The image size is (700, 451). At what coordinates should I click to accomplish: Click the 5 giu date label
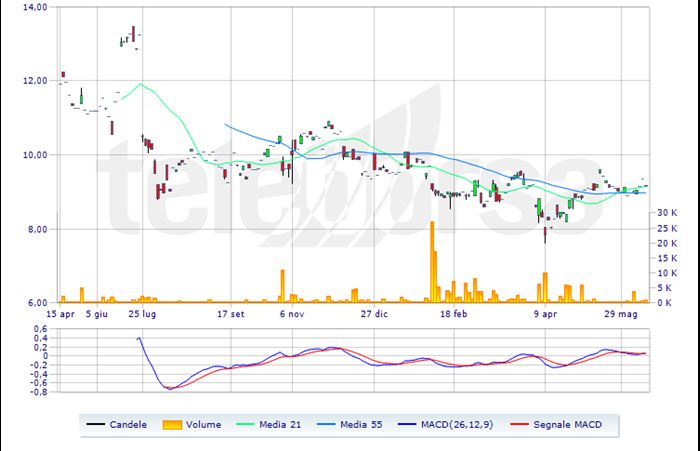point(97,314)
